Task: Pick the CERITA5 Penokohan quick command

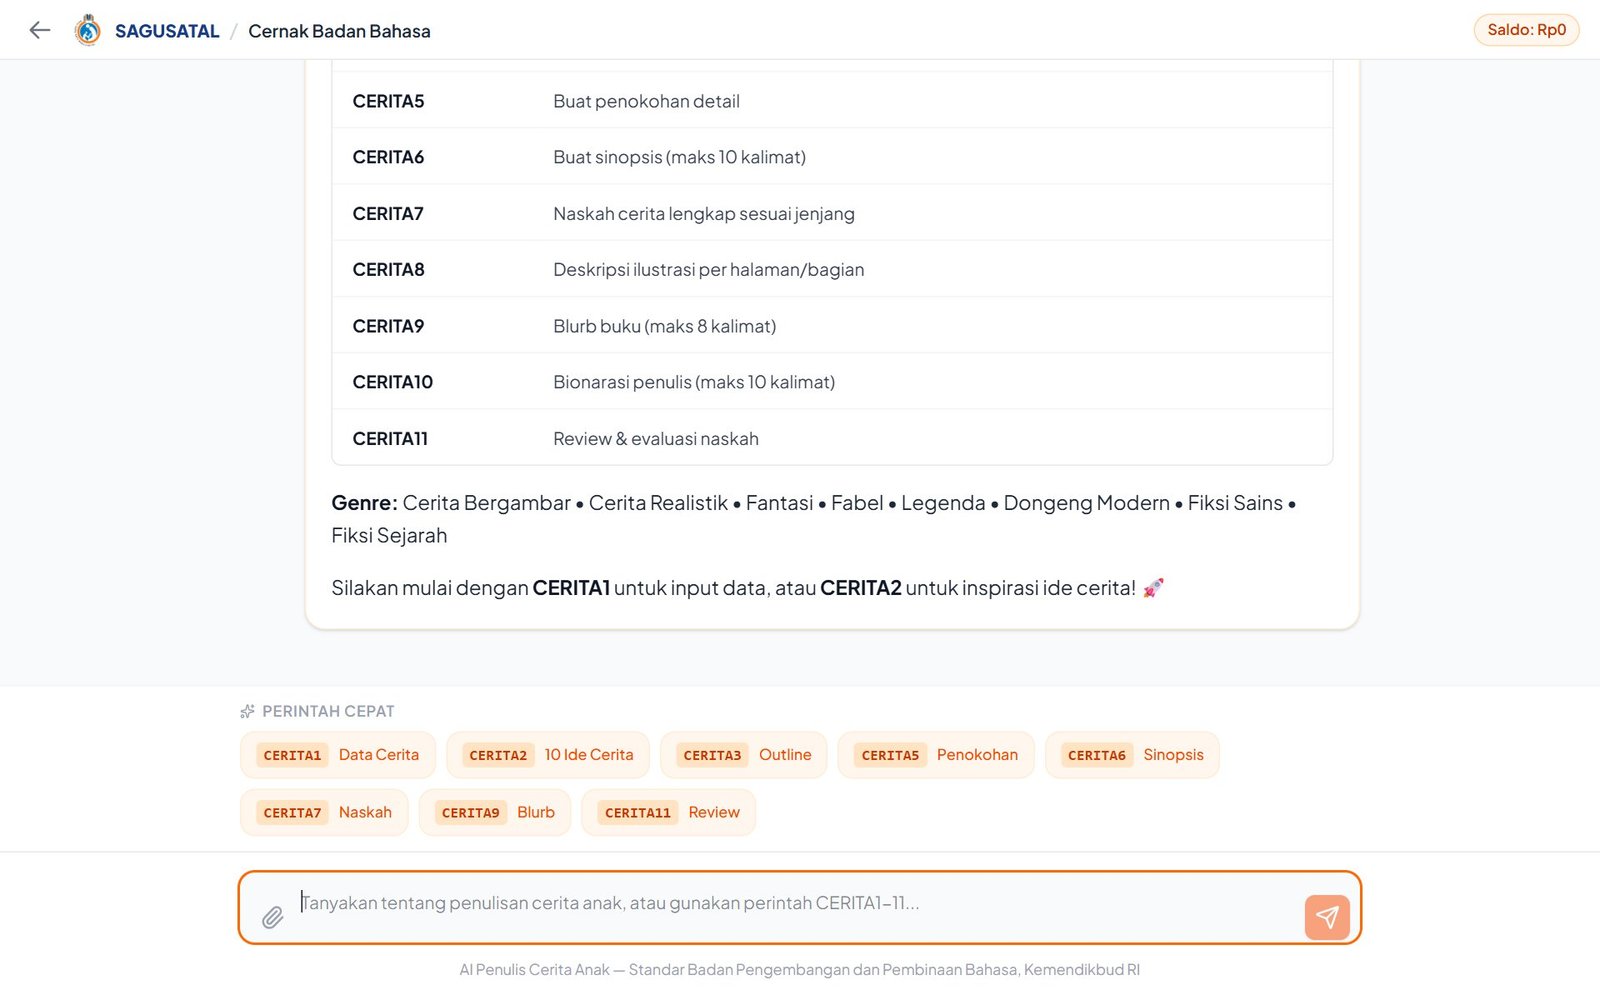Action: click(x=936, y=755)
